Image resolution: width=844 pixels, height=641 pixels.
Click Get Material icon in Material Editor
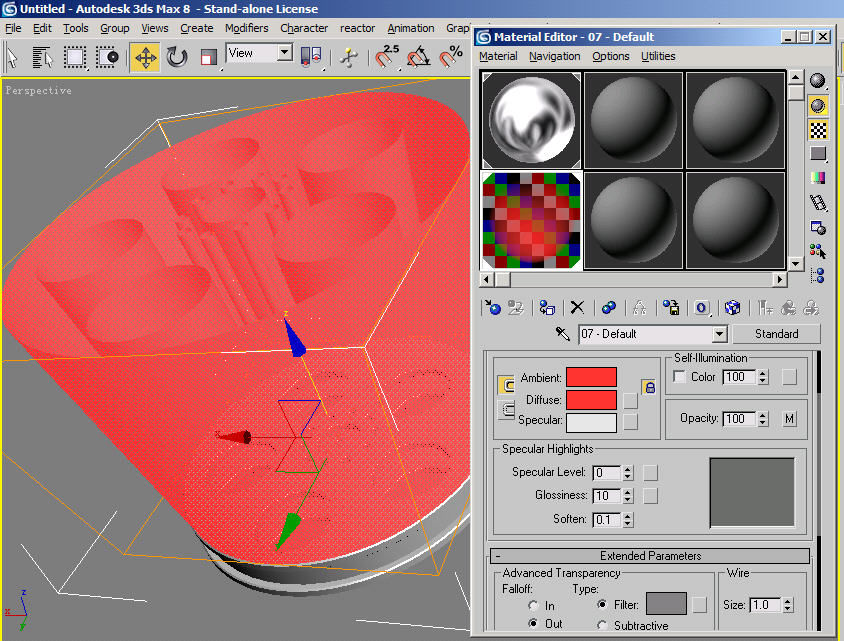(492, 308)
